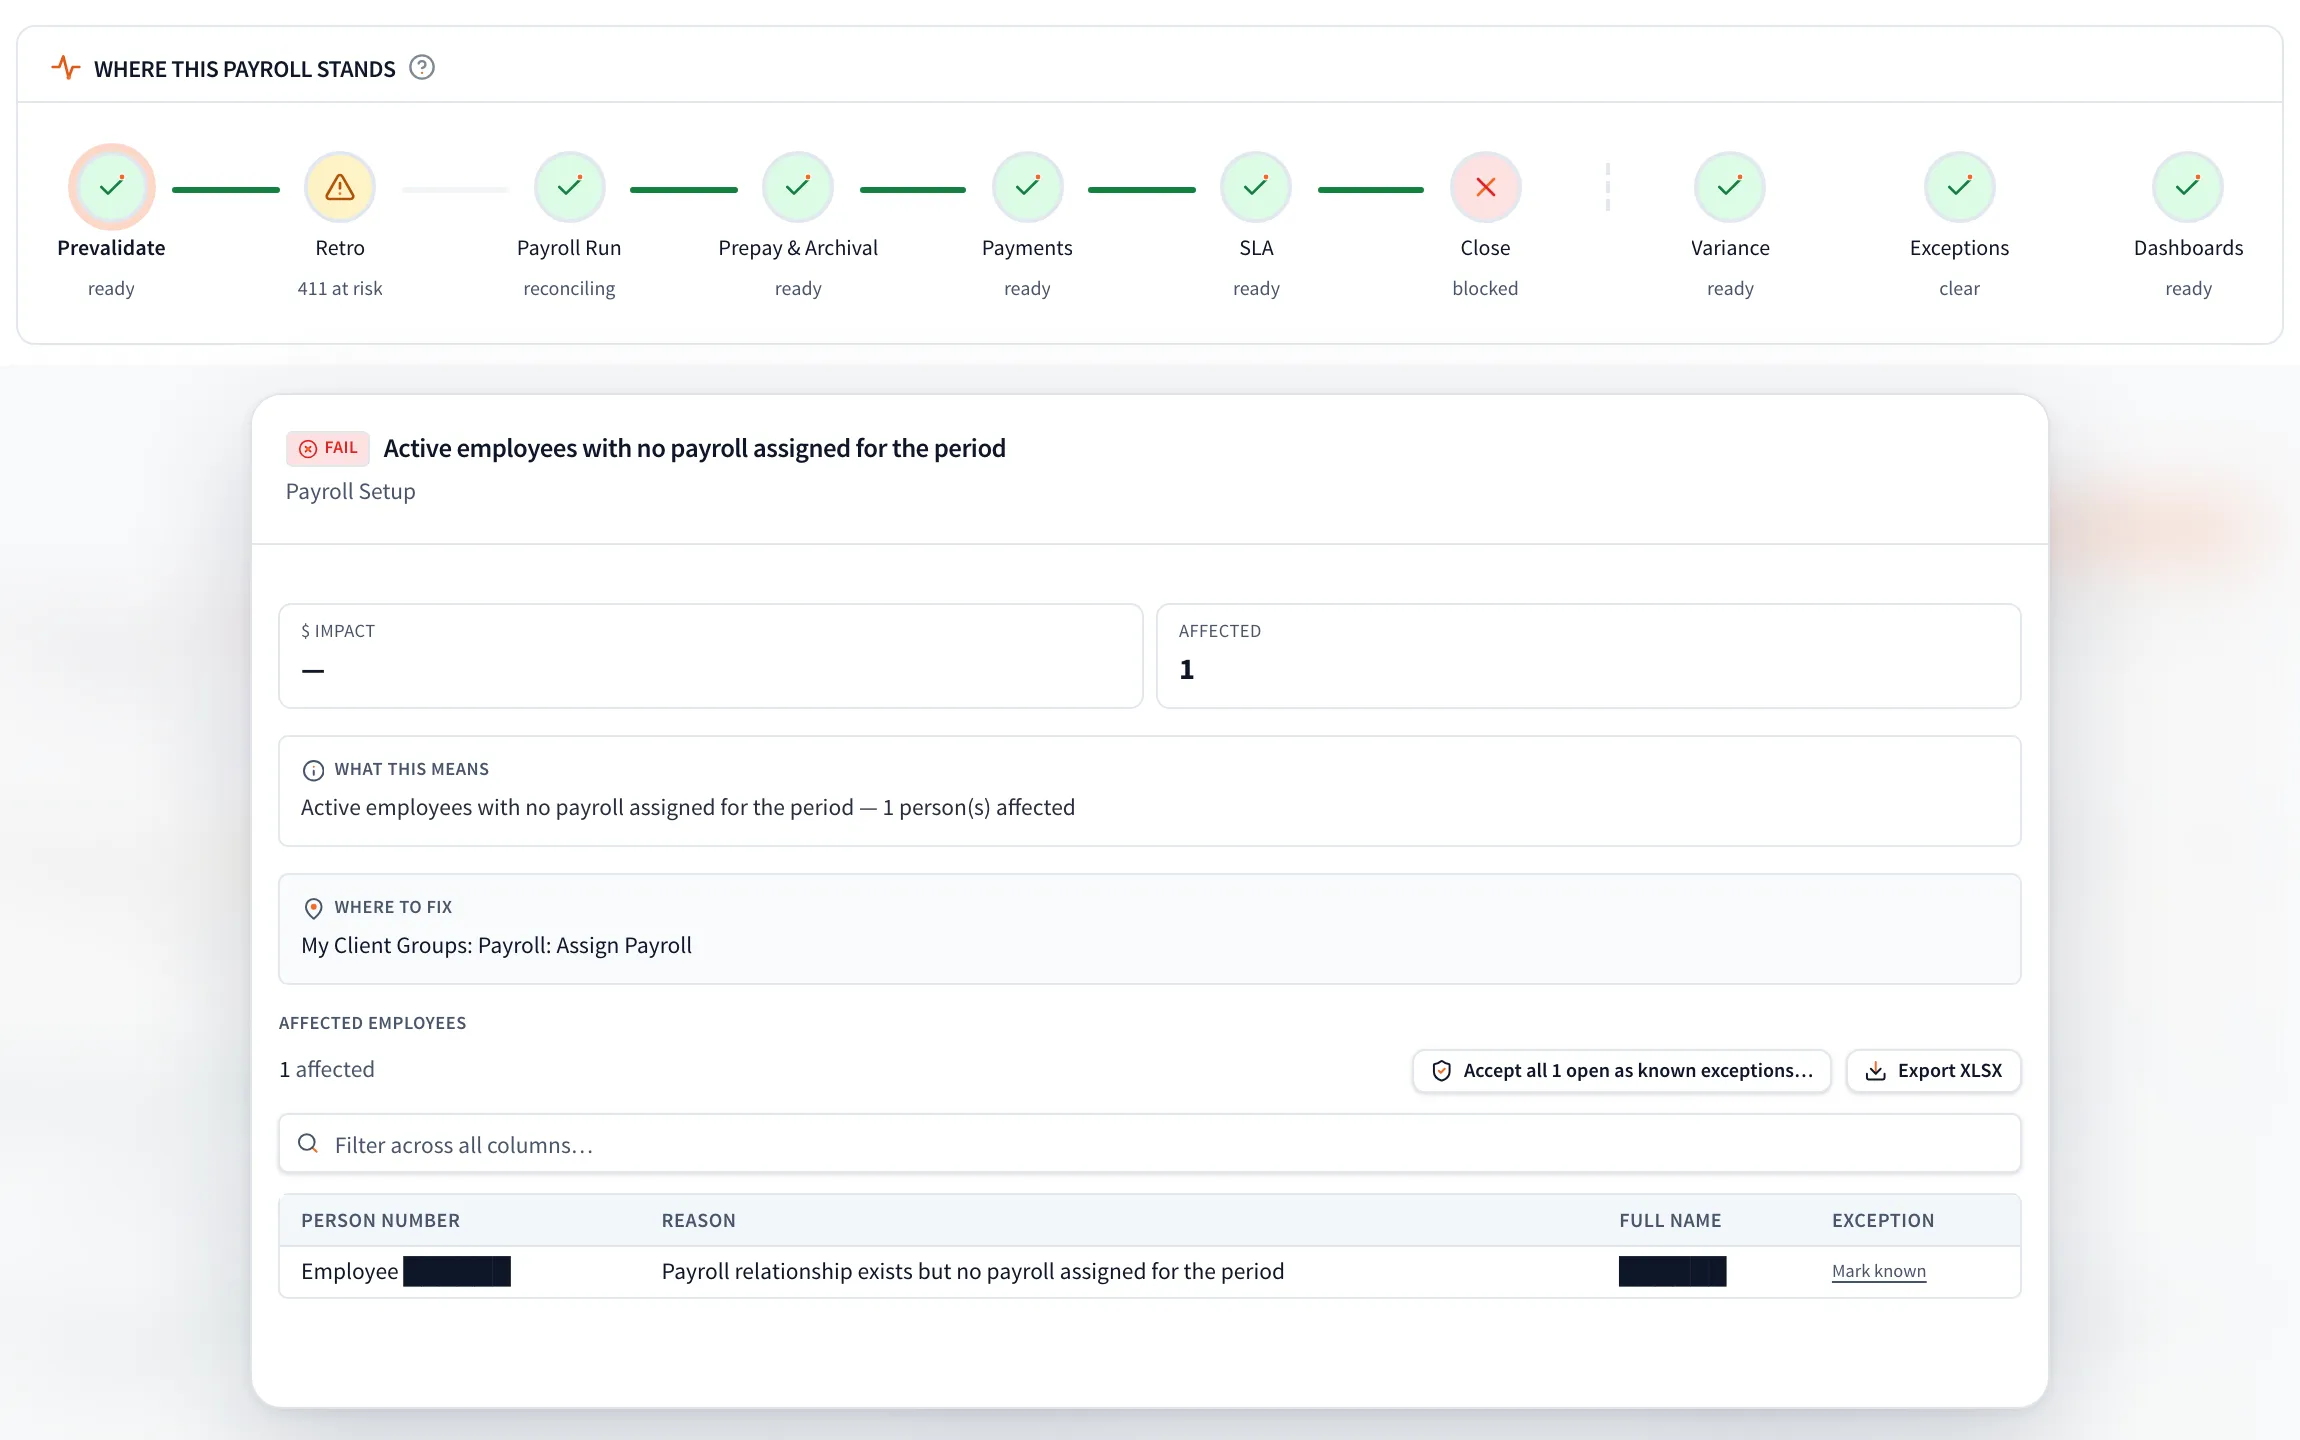Viewport: 2300px width, 1440px height.
Task: Click the 'blocked' status under Close
Action: coord(1485,288)
